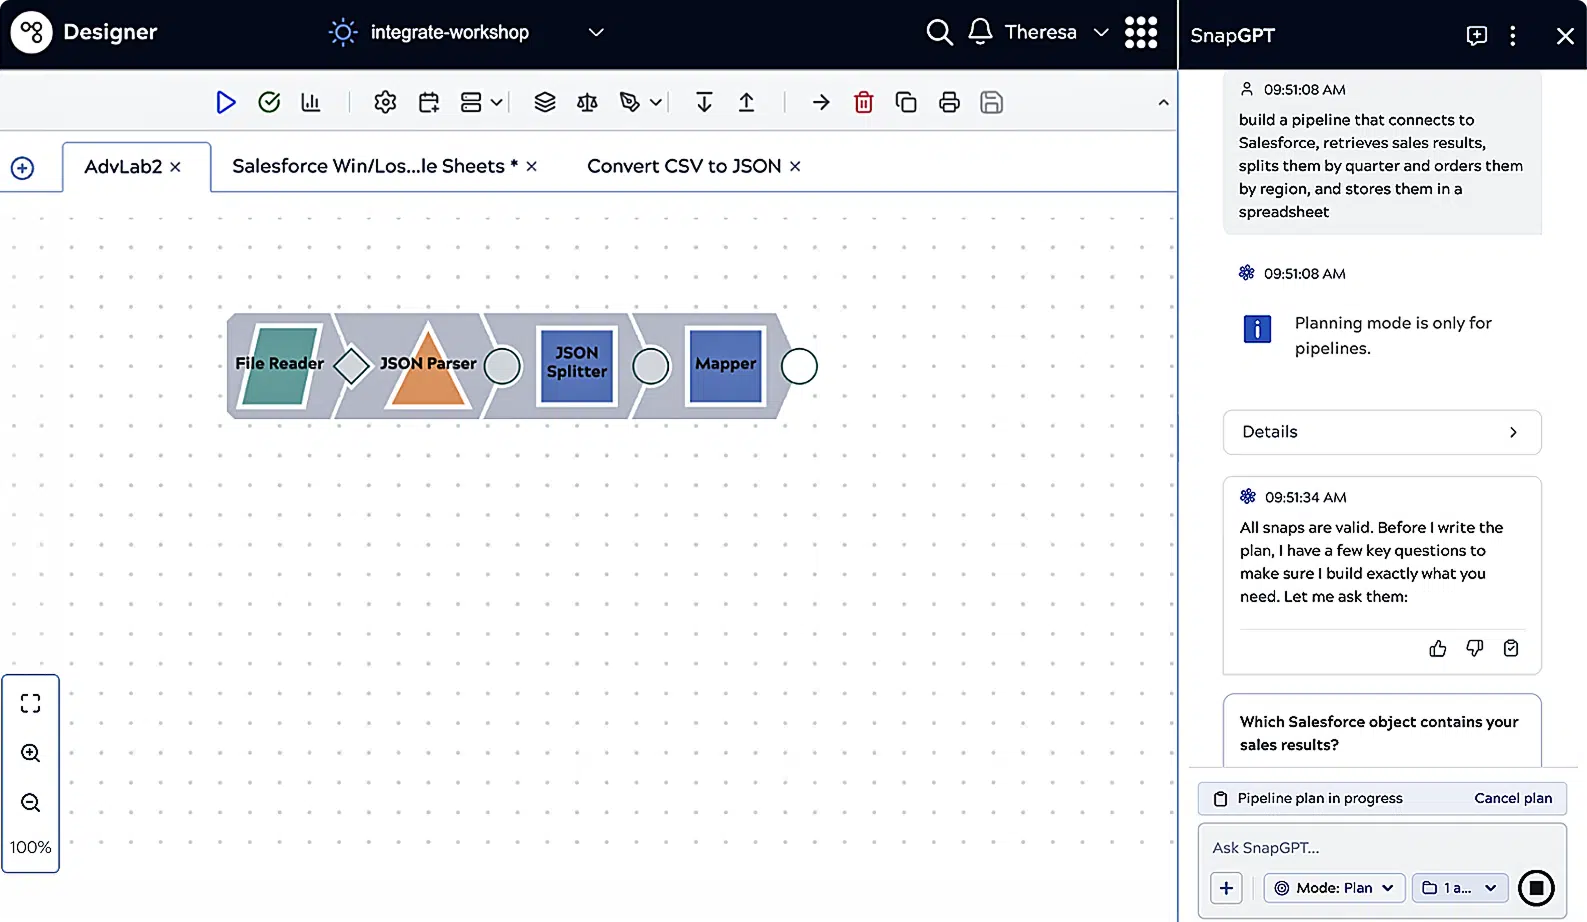Expand the integrate-workshop project dropdown
Image resolution: width=1587 pixels, height=922 pixels.
pyautogui.click(x=596, y=32)
